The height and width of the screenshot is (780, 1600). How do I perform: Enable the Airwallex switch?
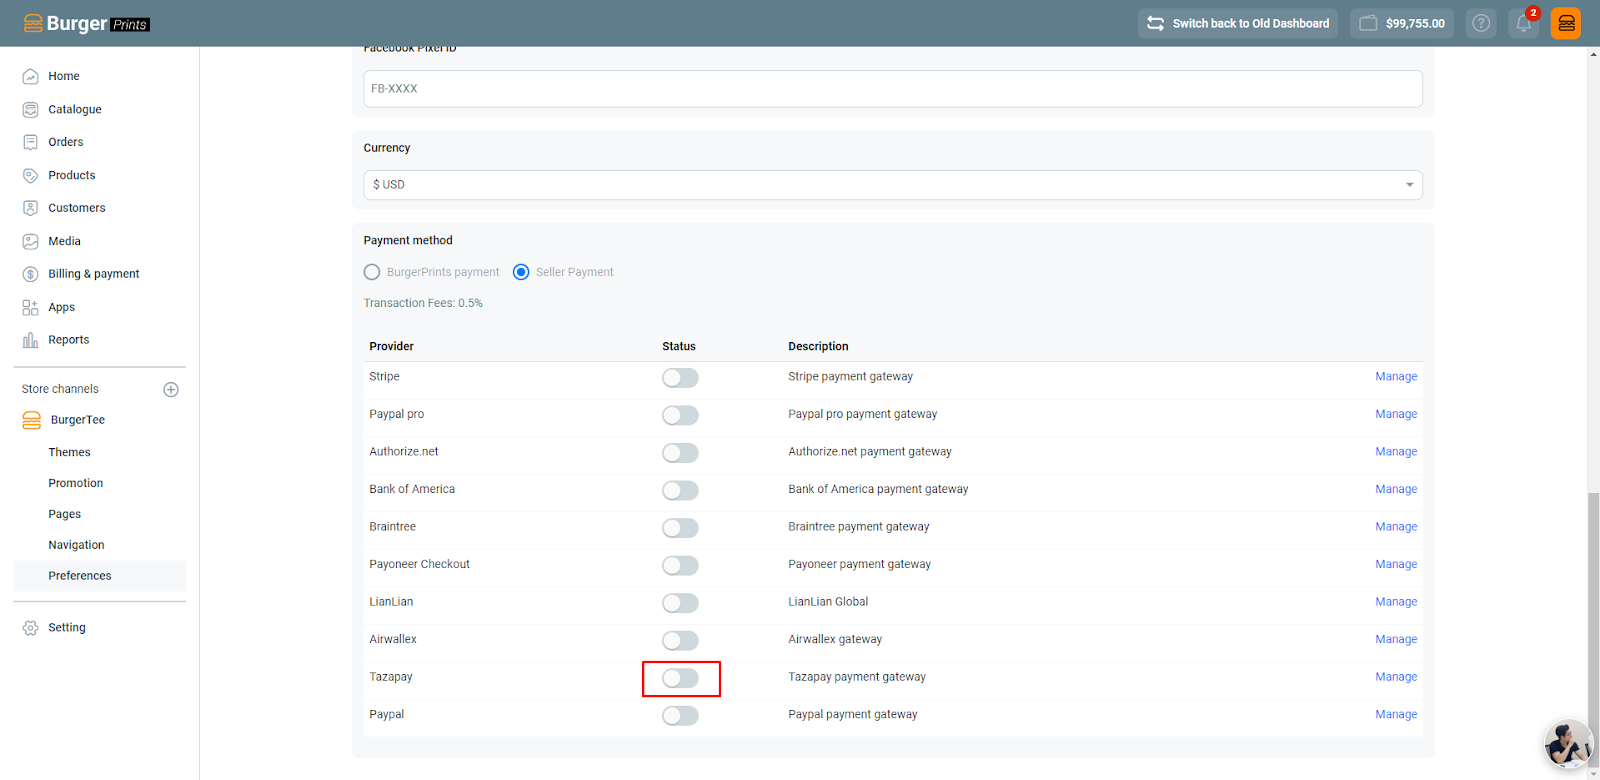pyautogui.click(x=680, y=640)
